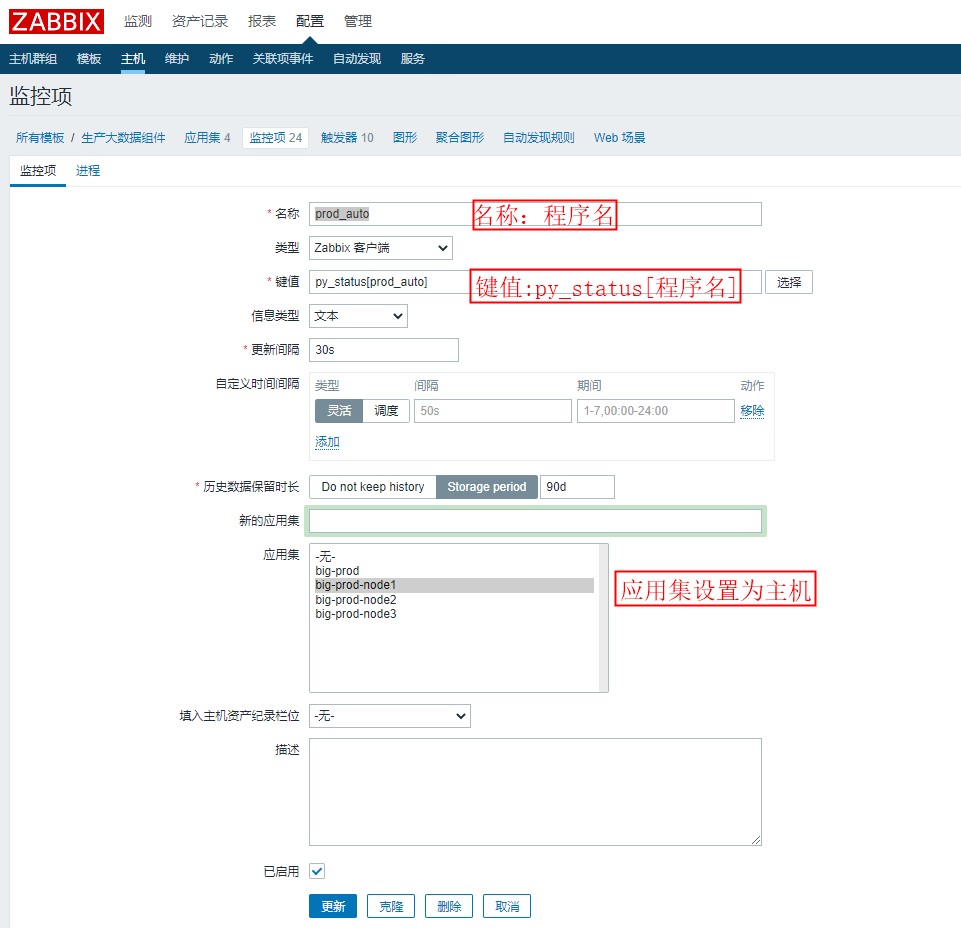Click the 新的应用集 input field

point(535,521)
